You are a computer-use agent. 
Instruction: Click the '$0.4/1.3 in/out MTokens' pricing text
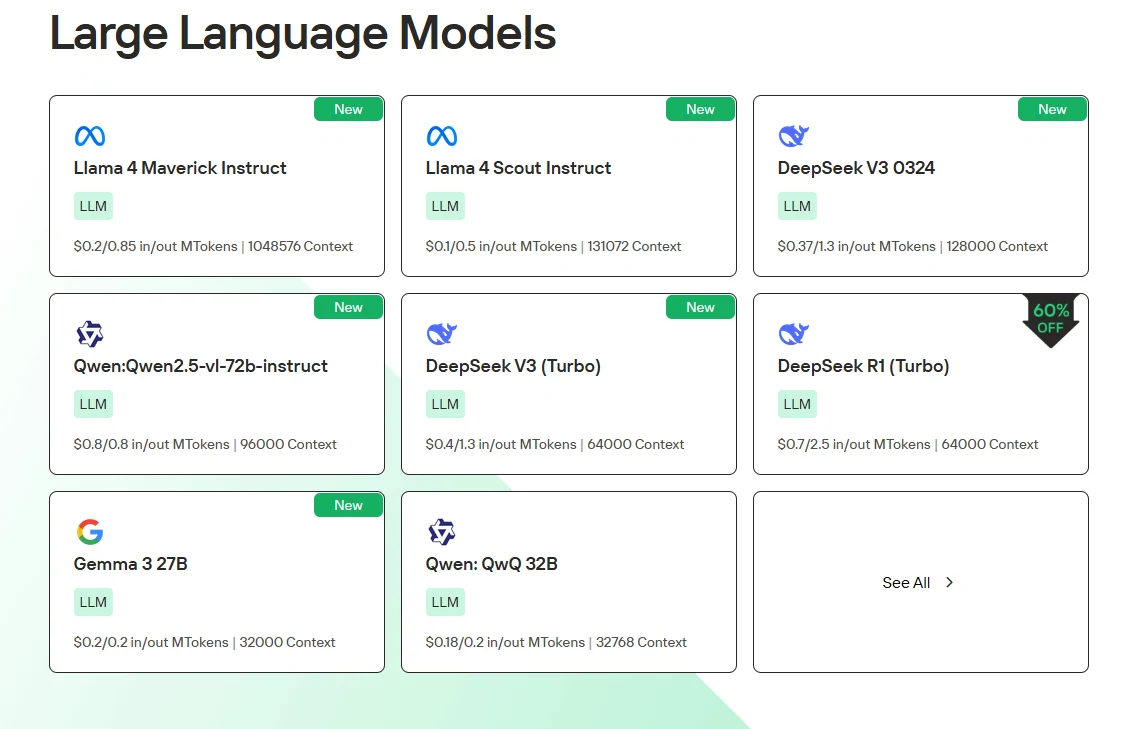click(501, 444)
